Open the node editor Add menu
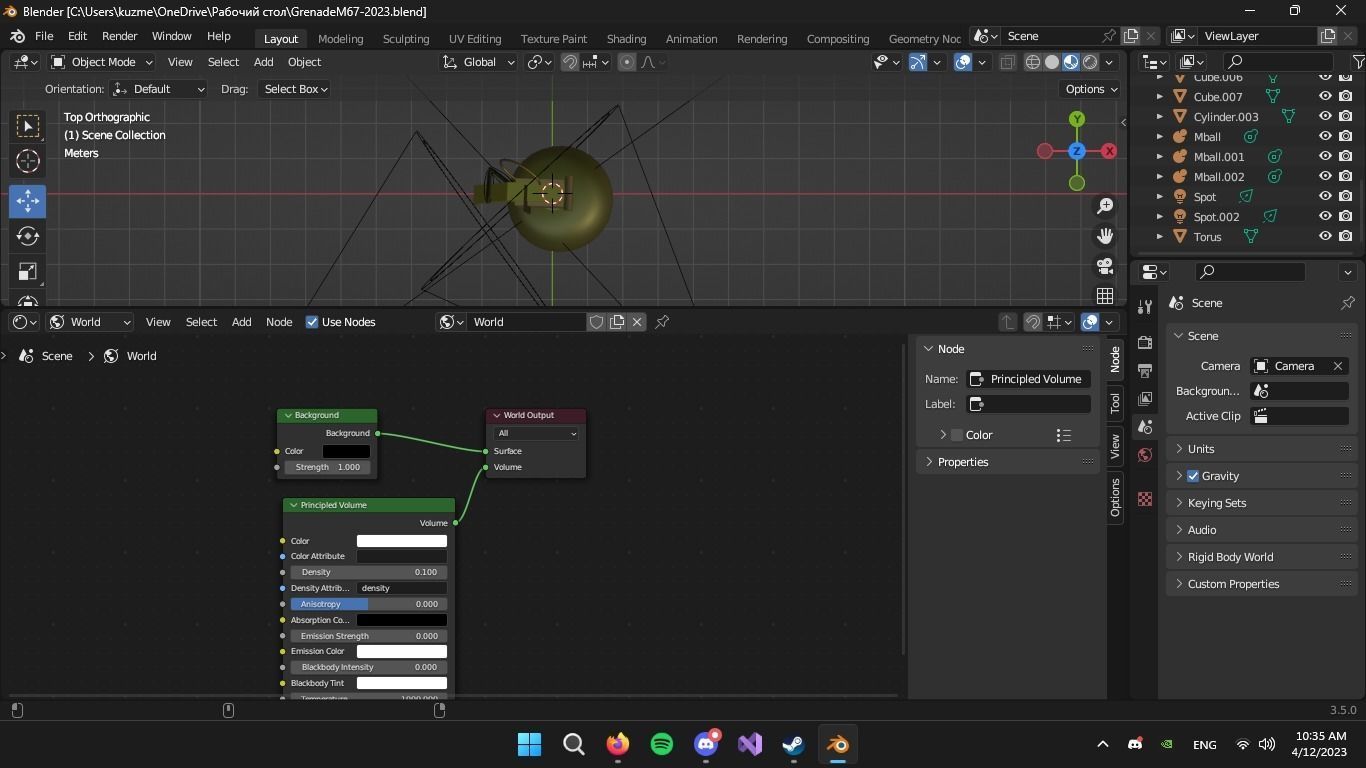The image size is (1366, 768). [x=242, y=322]
